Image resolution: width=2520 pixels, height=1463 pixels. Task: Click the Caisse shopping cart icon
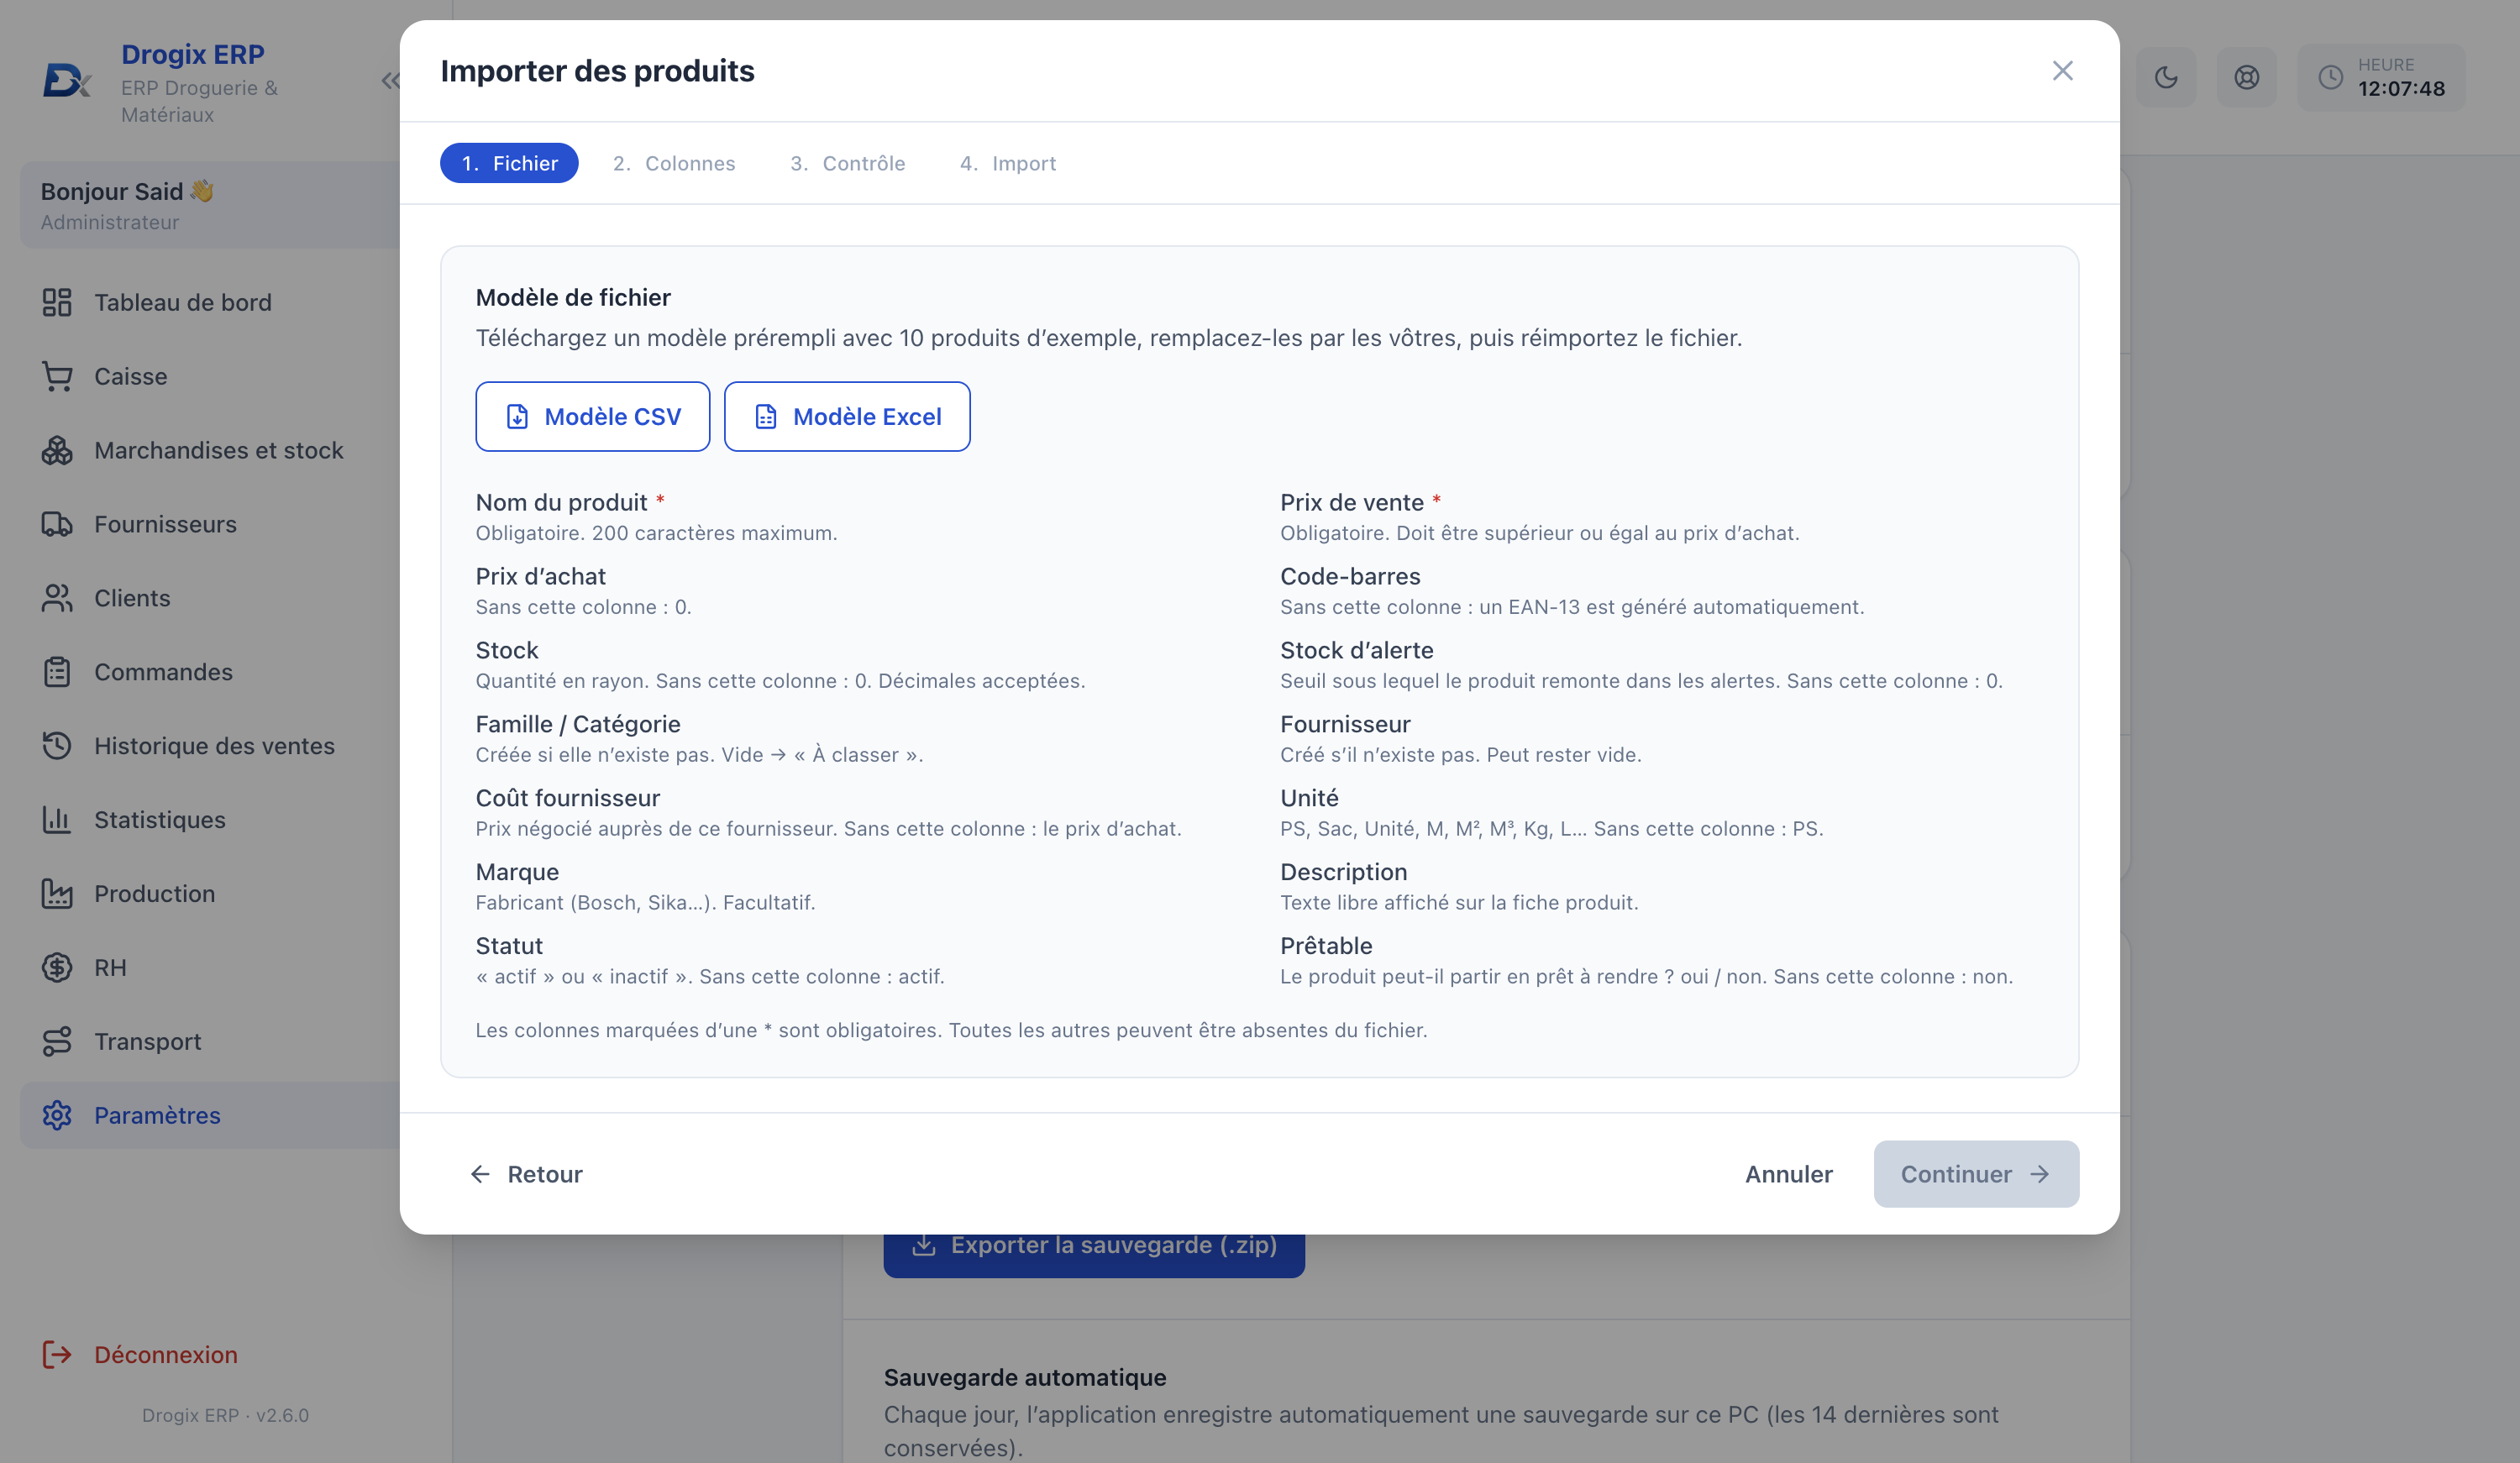[57, 376]
